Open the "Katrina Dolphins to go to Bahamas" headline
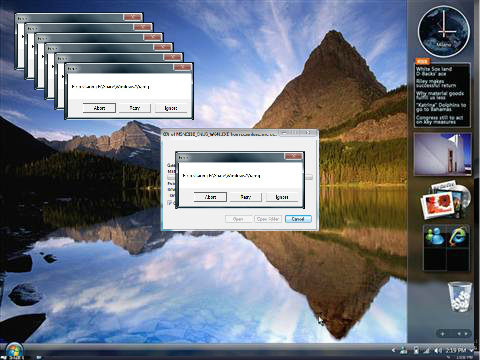Image resolution: width=480 pixels, height=360 pixels. click(x=441, y=107)
